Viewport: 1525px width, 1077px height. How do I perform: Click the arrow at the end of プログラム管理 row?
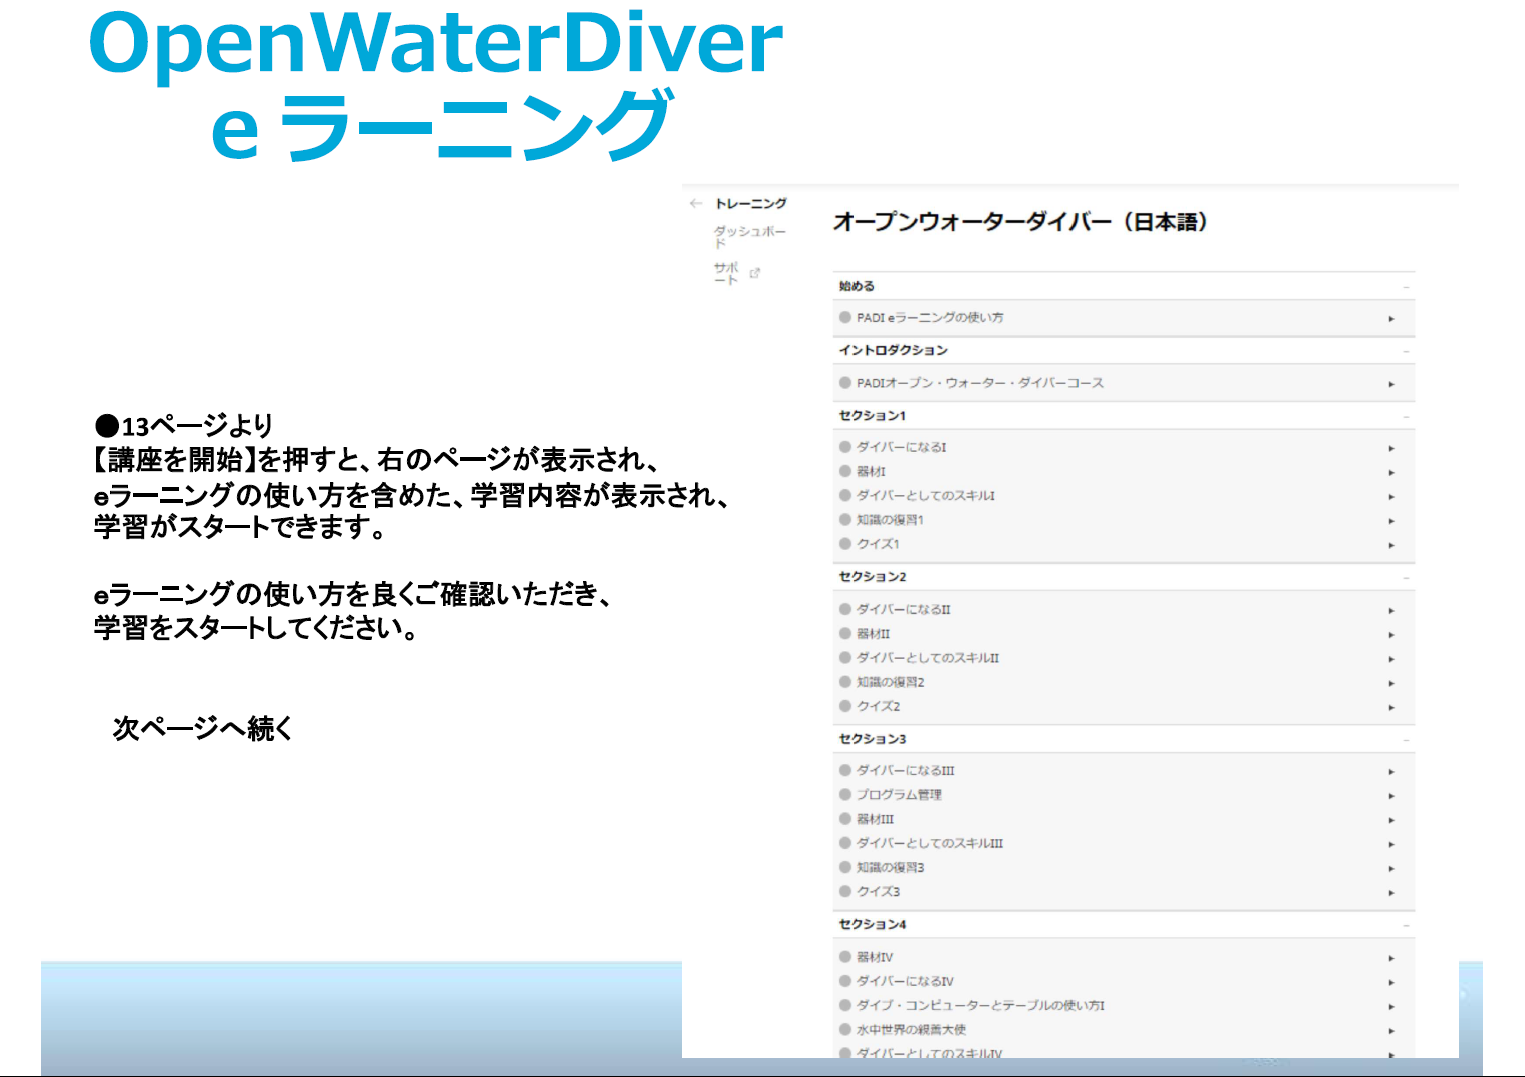click(x=1391, y=796)
